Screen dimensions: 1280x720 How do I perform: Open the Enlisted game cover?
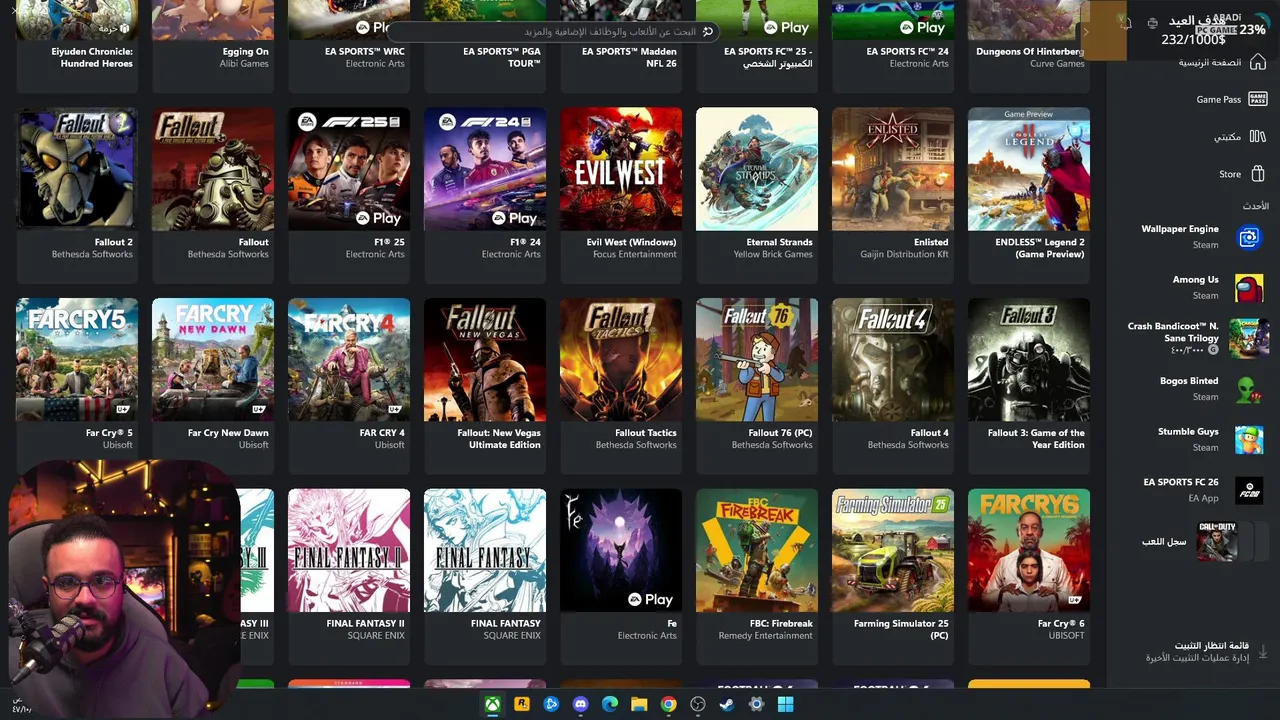(x=893, y=169)
